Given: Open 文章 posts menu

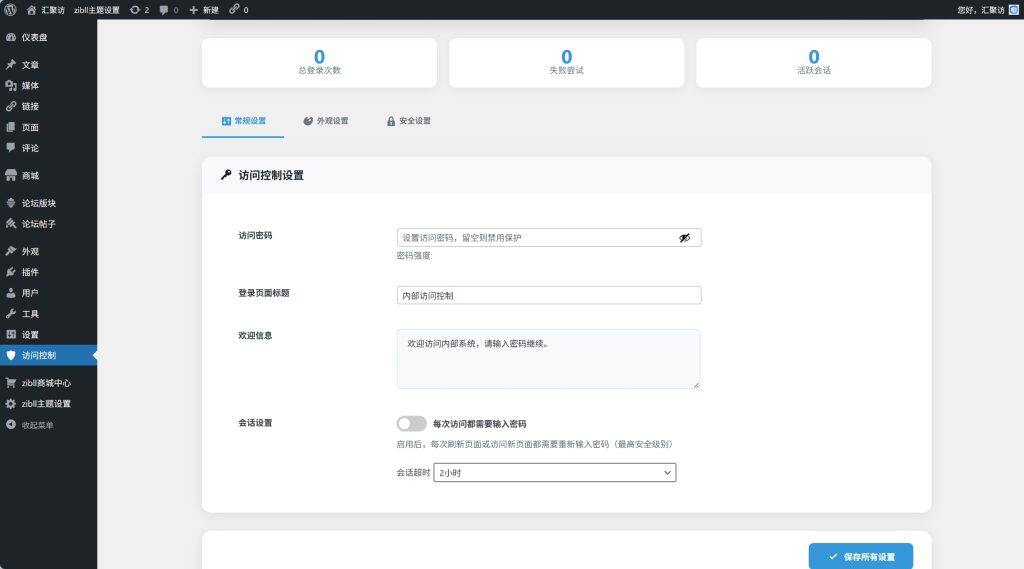Looking at the screenshot, I should click(x=48, y=65).
